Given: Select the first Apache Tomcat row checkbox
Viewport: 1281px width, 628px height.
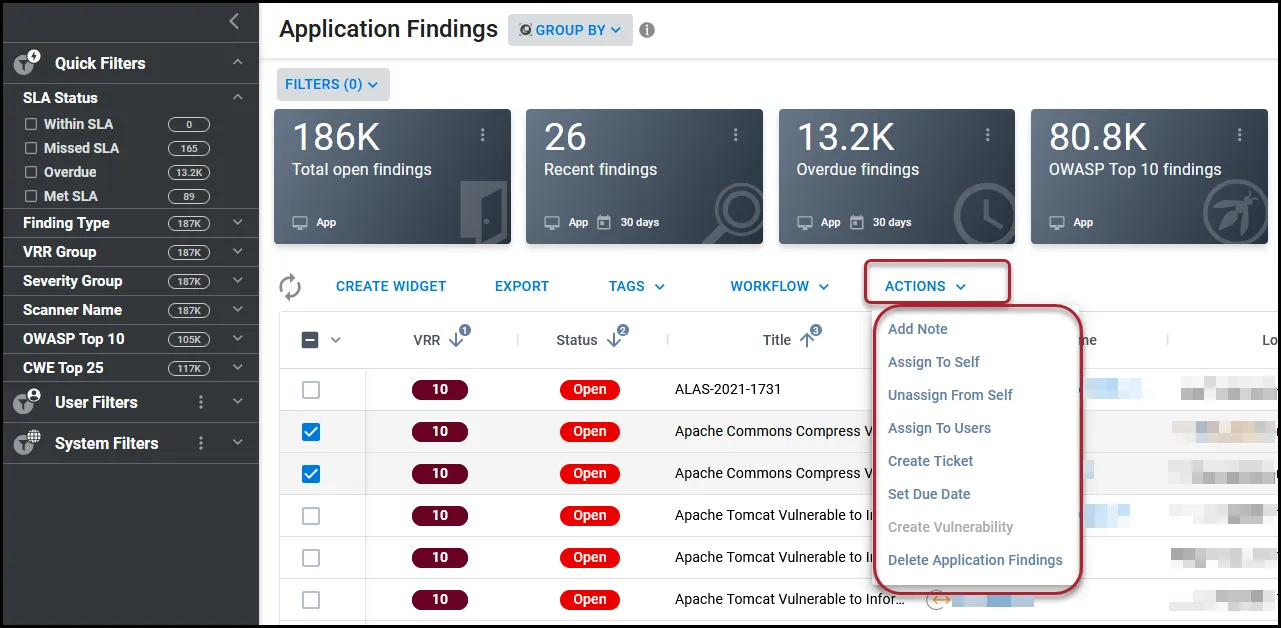Looking at the screenshot, I should tap(311, 516).
